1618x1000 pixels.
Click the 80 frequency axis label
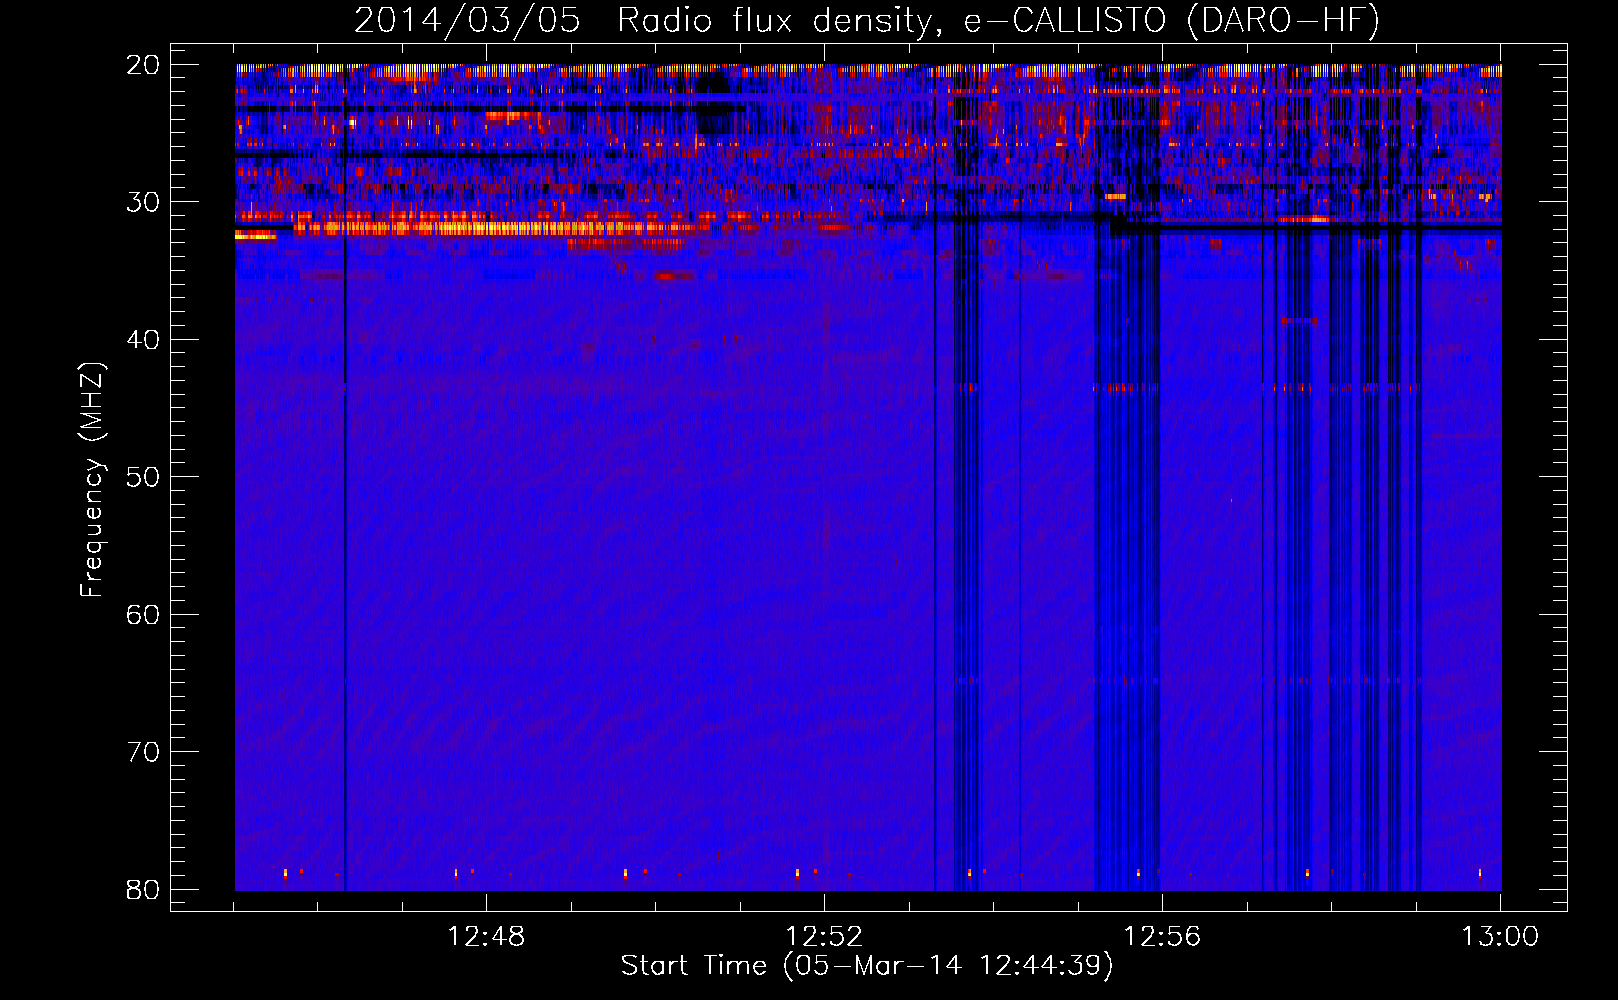[143, 889]
